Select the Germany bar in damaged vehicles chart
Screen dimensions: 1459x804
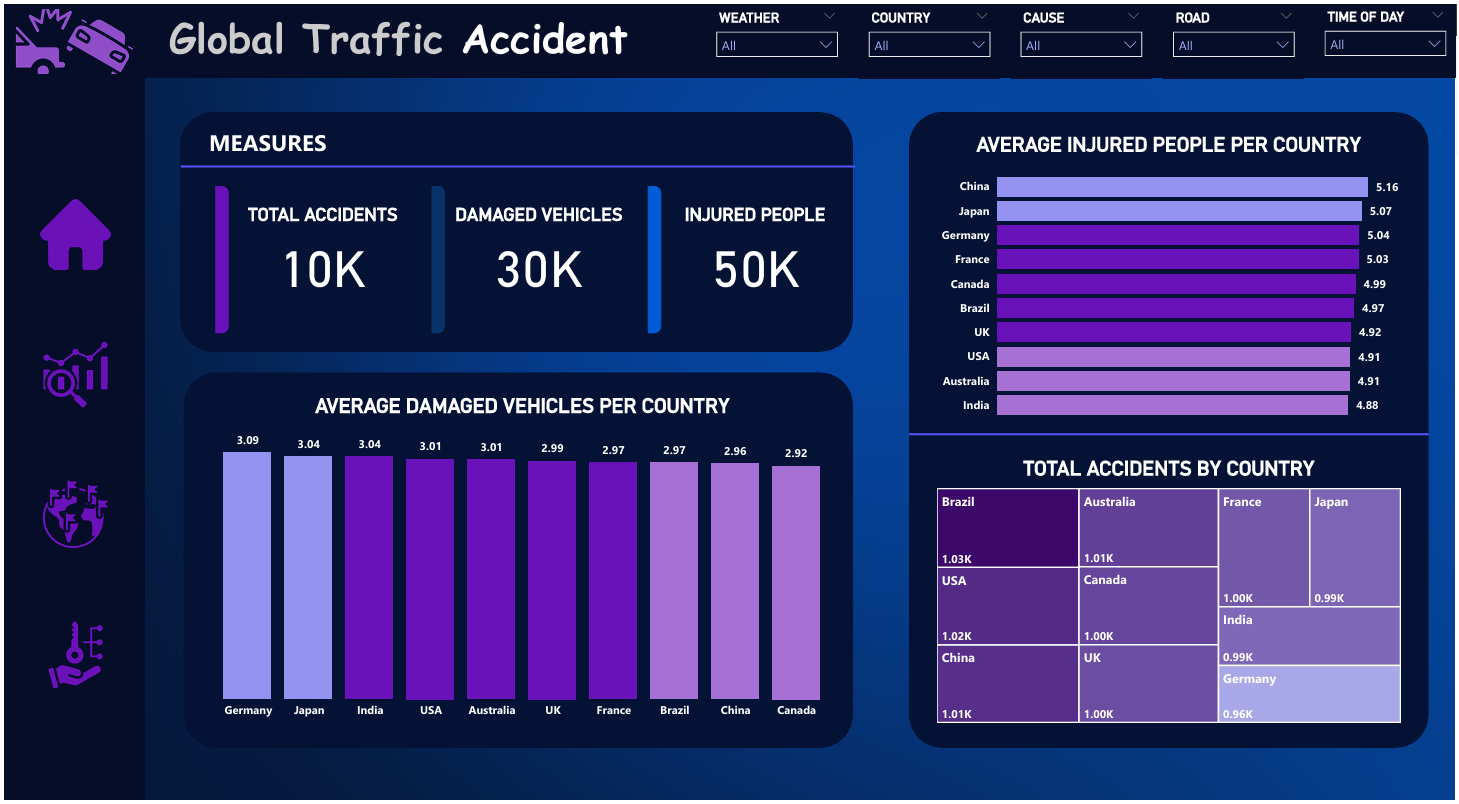click(247, 575)
